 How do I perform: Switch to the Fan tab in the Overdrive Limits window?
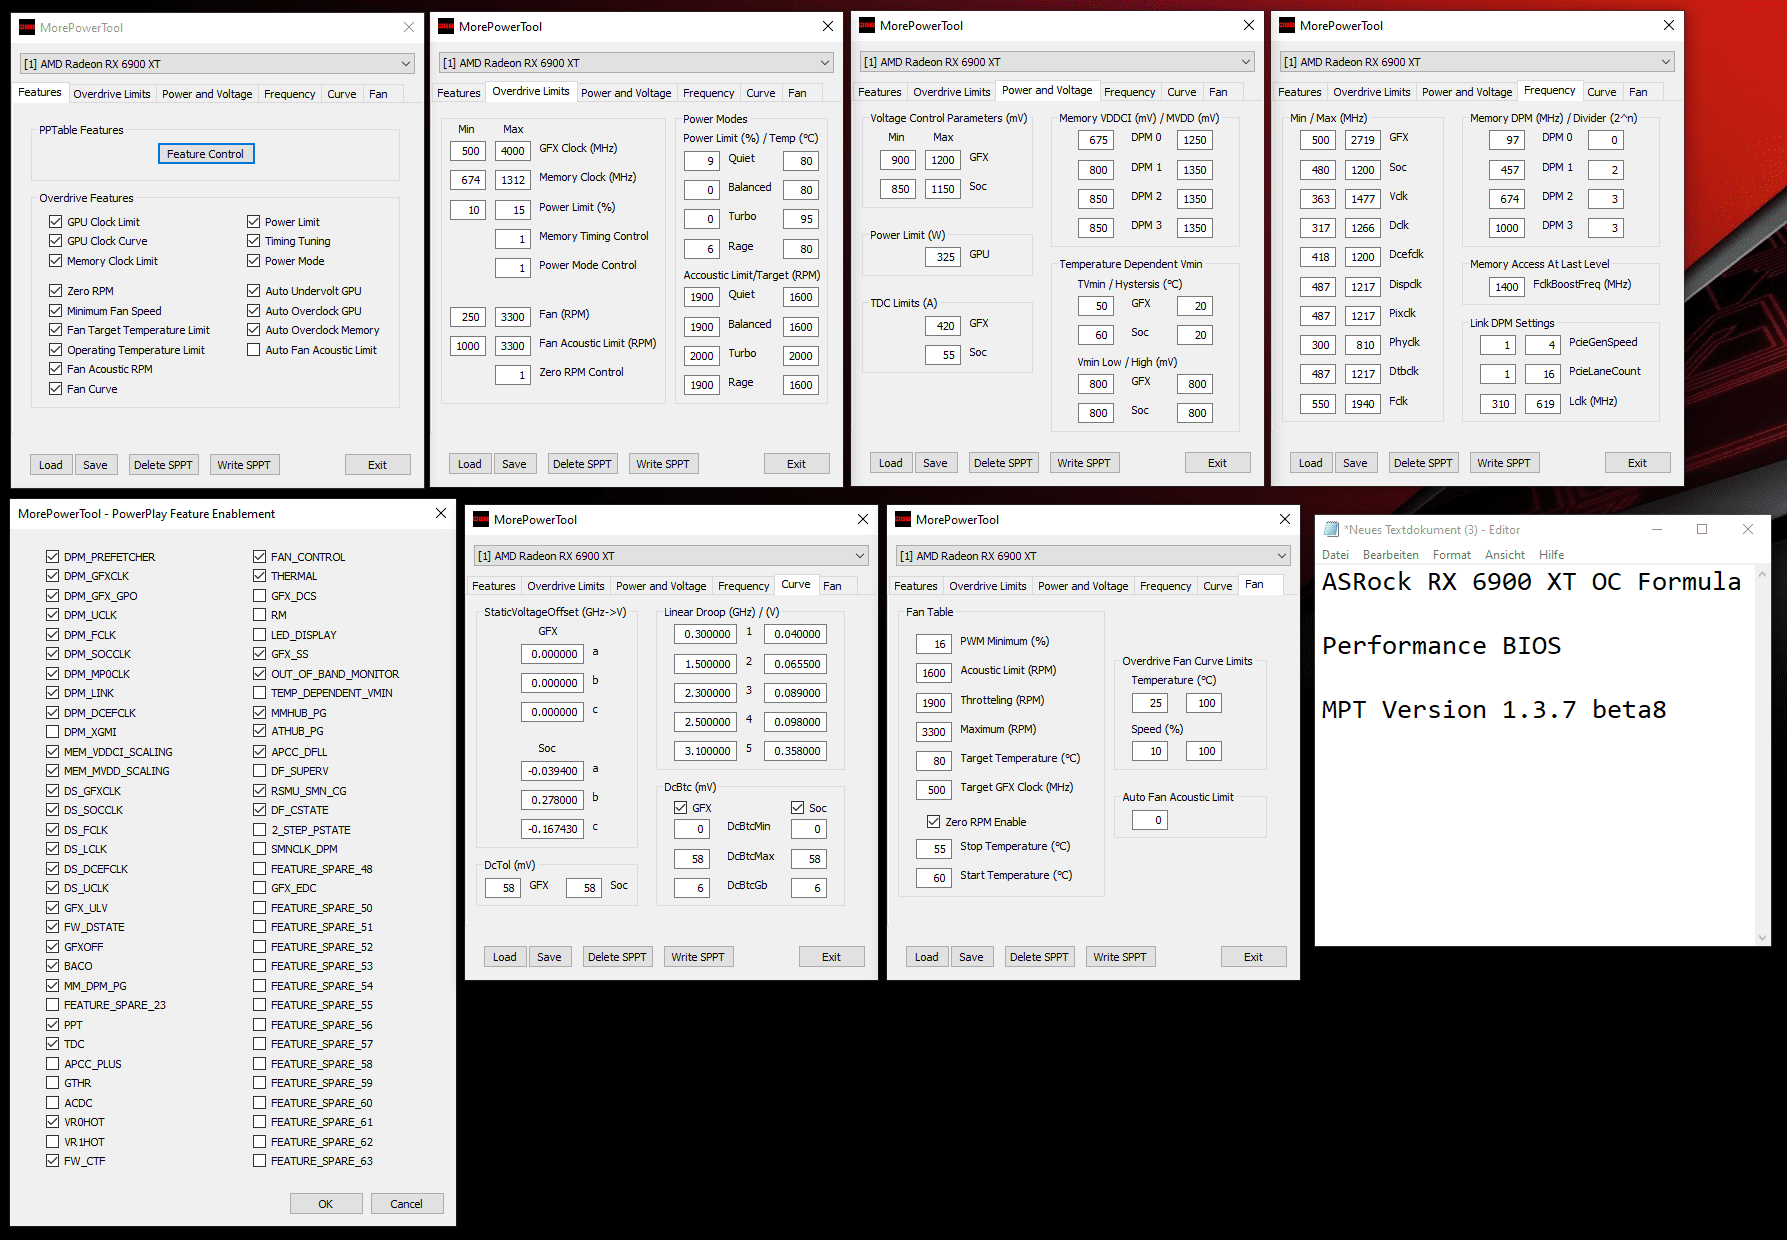click(797, 93)
